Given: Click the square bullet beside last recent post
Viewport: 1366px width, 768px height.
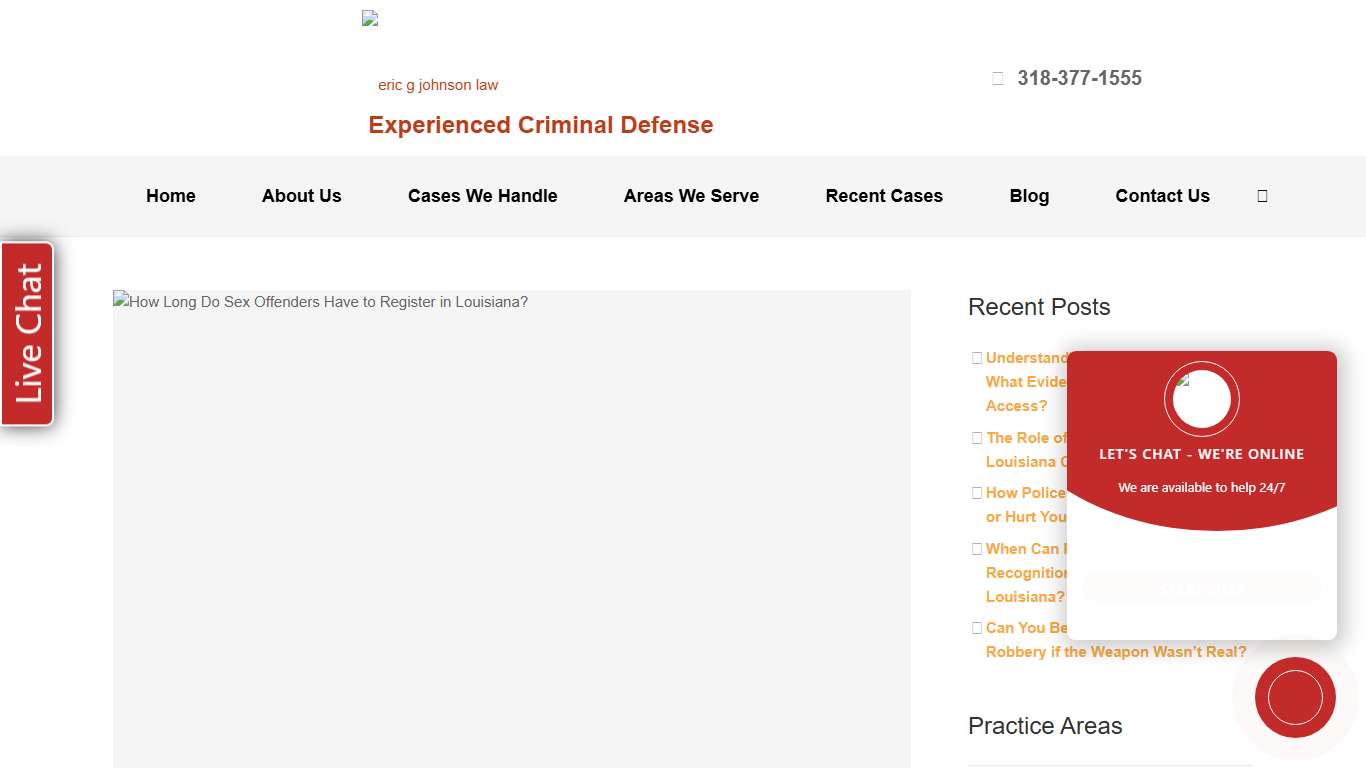Looking at the screenshot, I should click(977, 627).
